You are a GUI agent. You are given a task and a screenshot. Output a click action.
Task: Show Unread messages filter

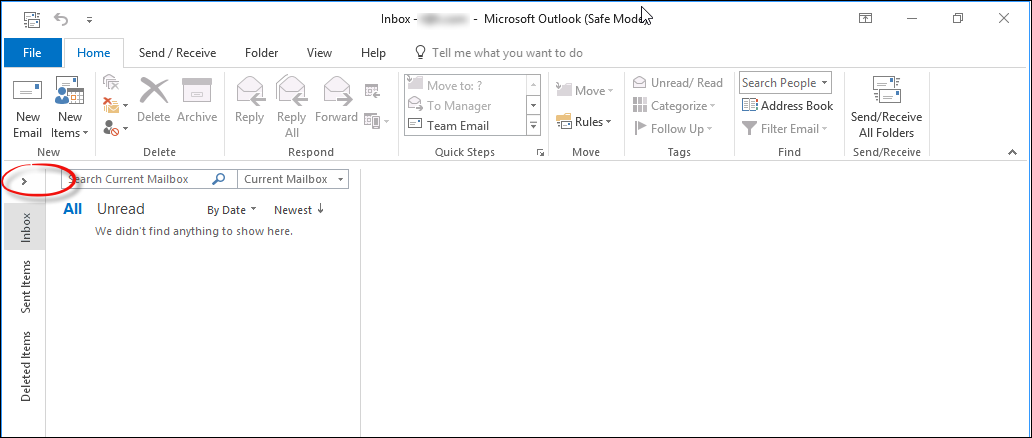pyautogui.click(x=120, y=209)
